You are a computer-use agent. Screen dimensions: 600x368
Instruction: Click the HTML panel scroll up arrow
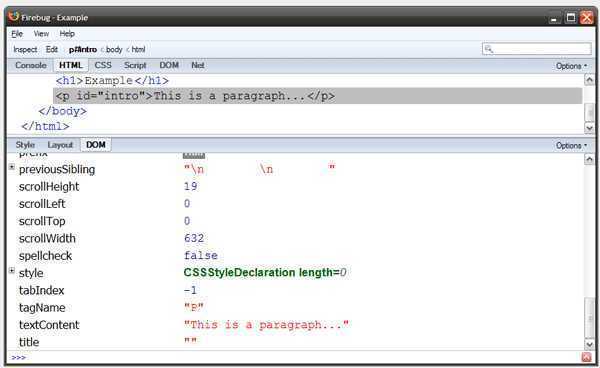589,80
